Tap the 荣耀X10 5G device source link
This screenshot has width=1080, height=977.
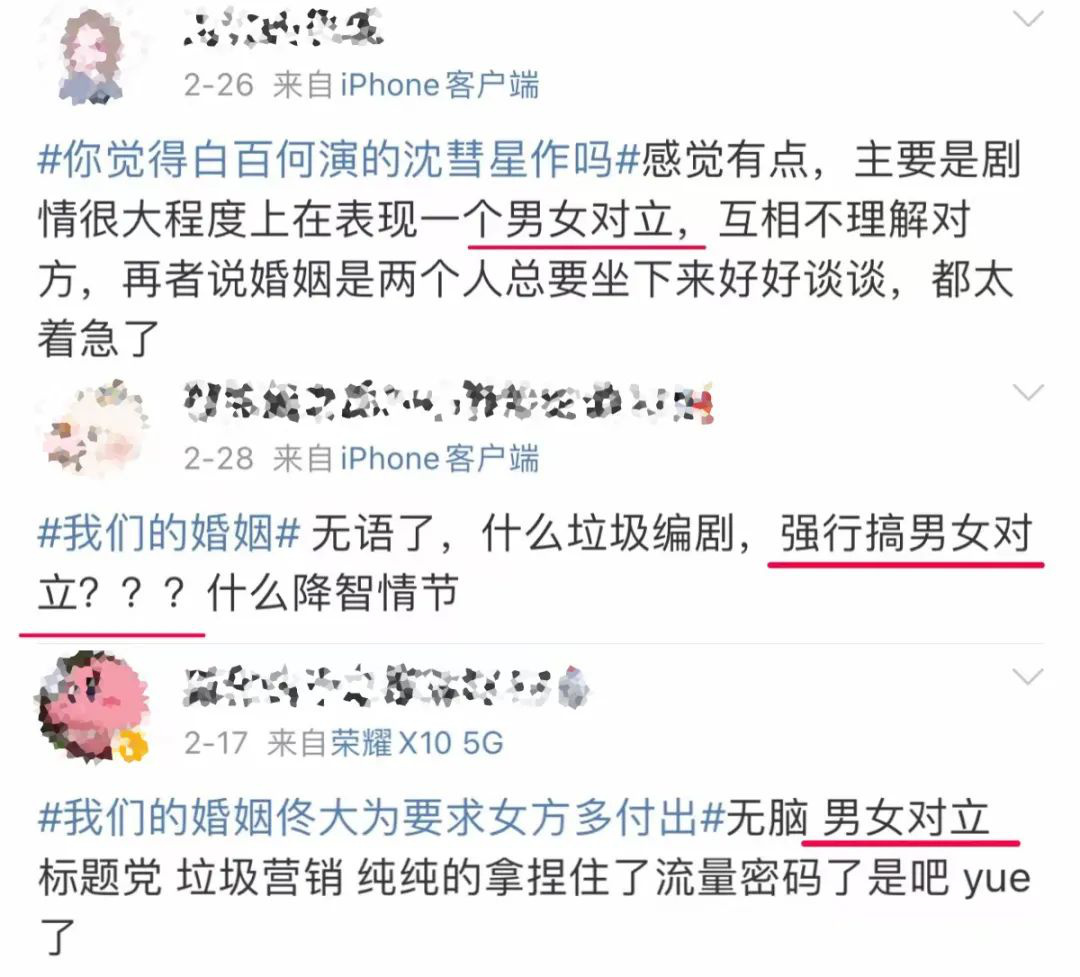point(417,743)
